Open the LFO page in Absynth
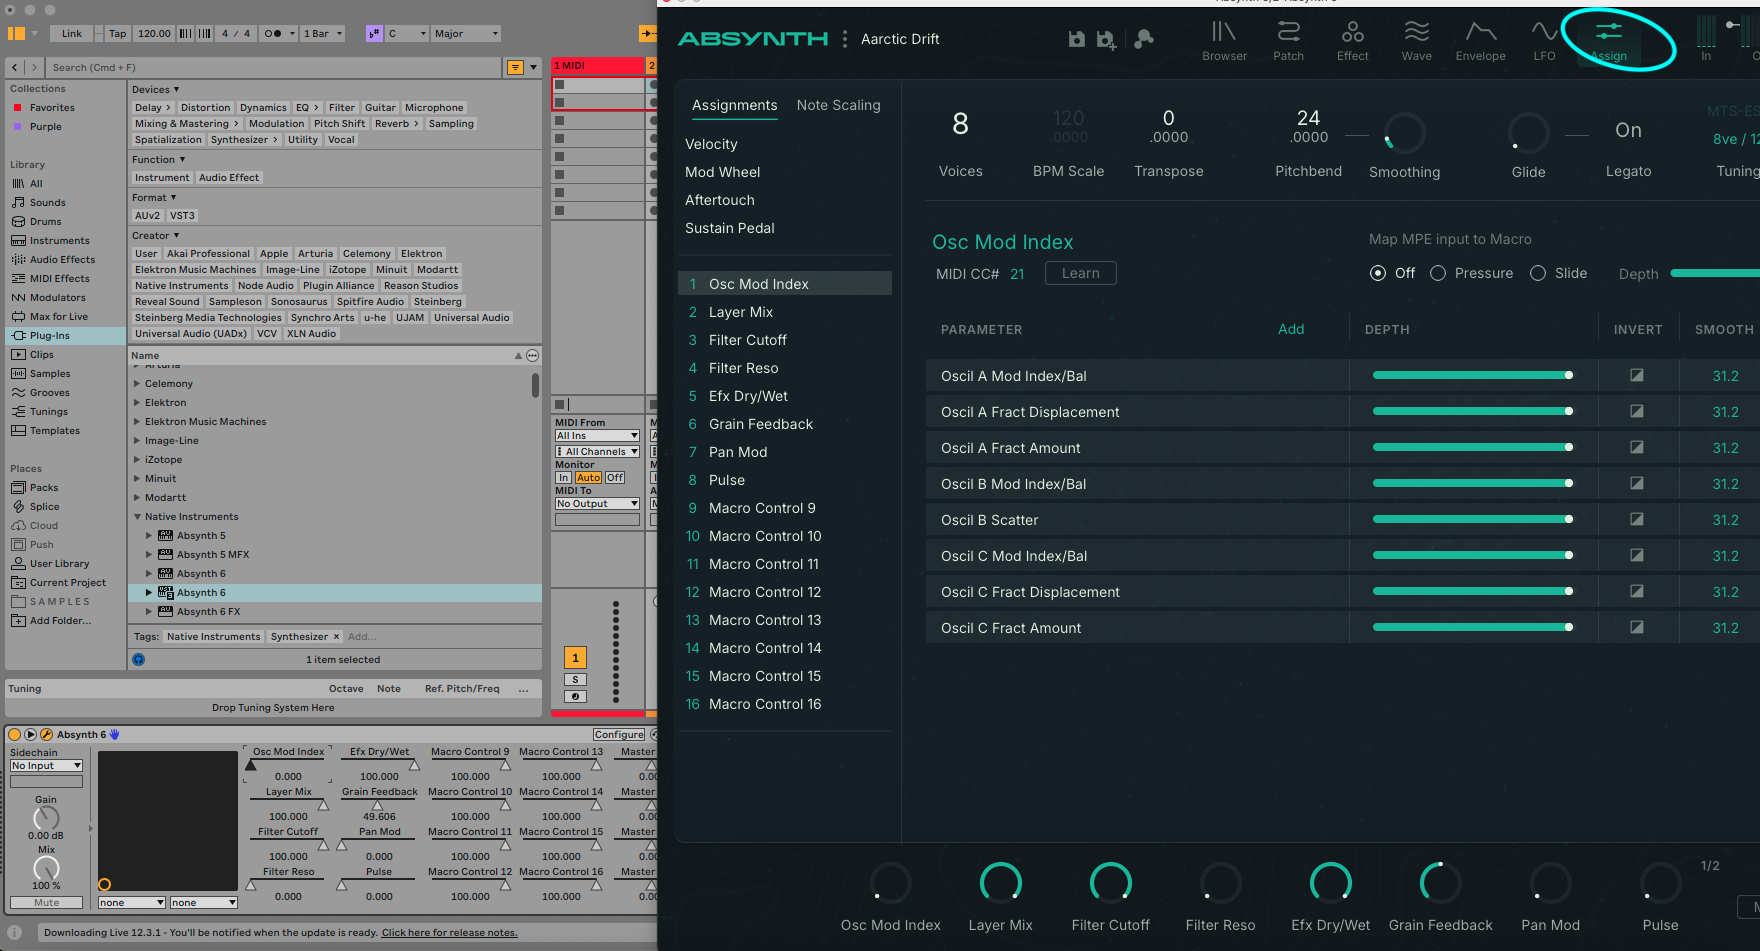The image size is (1760, 951). pyautogui.click(x=1544, y=41)
